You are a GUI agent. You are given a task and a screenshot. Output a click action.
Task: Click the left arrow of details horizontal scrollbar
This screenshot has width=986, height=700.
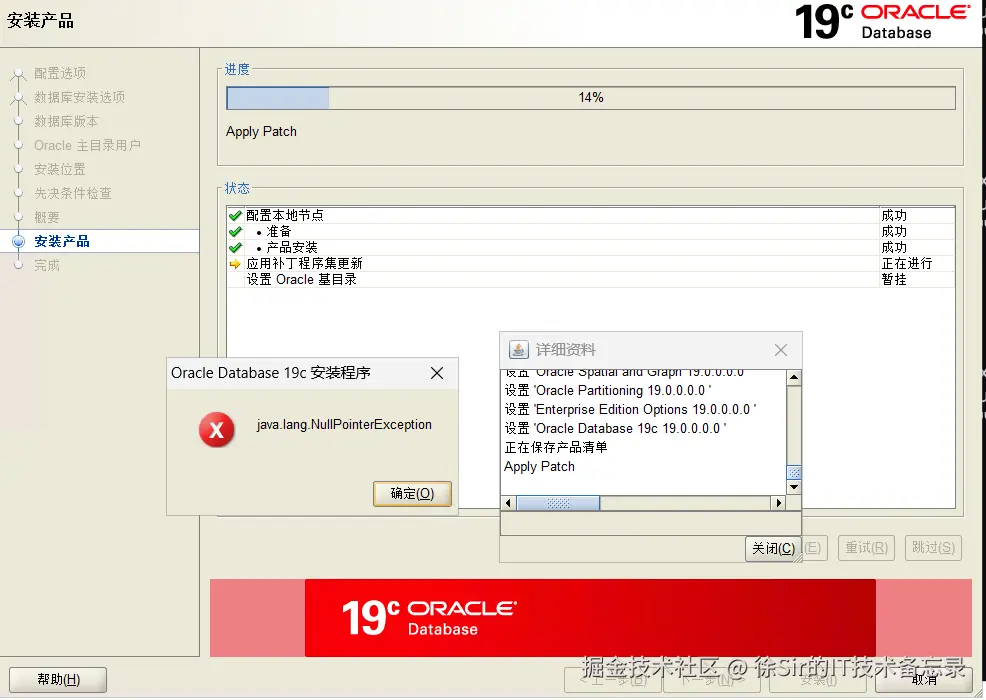pyautogui.click(x=508, y=503)
